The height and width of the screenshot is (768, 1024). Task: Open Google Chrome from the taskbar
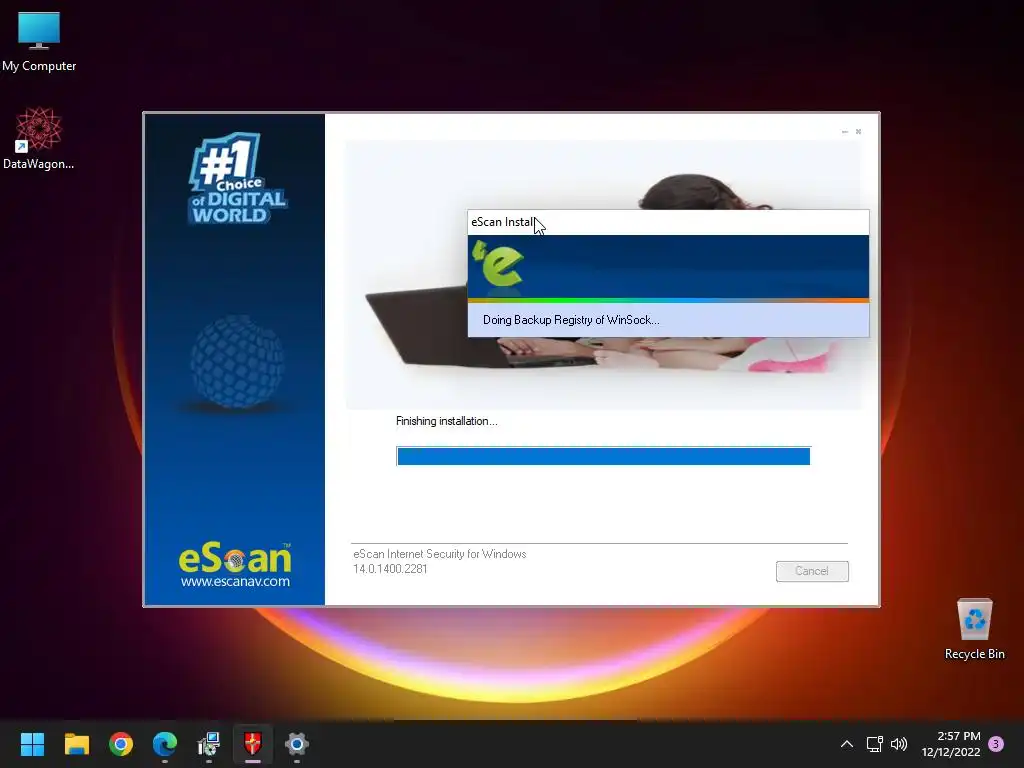[x=121, y=744]
